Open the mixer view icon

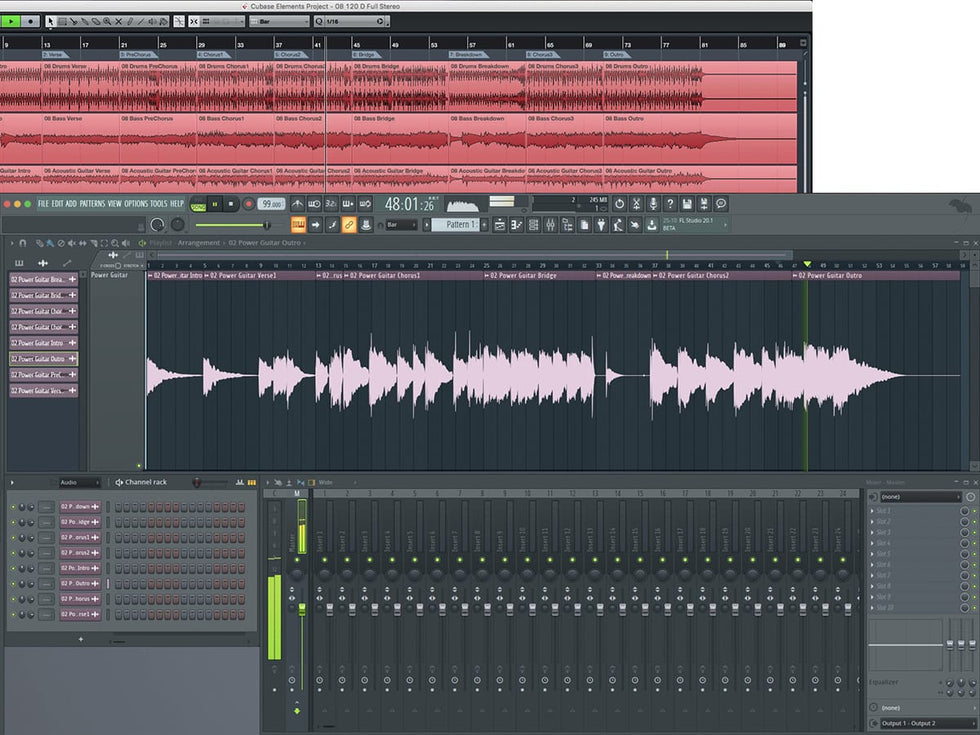point(549,225)
